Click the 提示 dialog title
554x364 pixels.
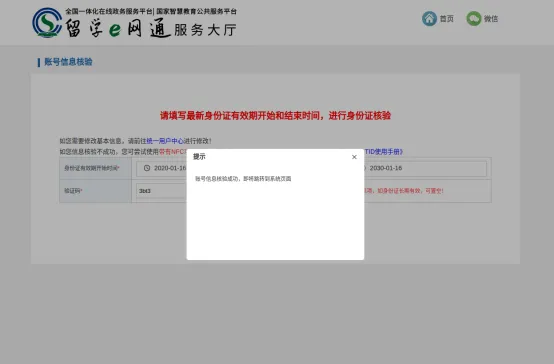[199, 157]
